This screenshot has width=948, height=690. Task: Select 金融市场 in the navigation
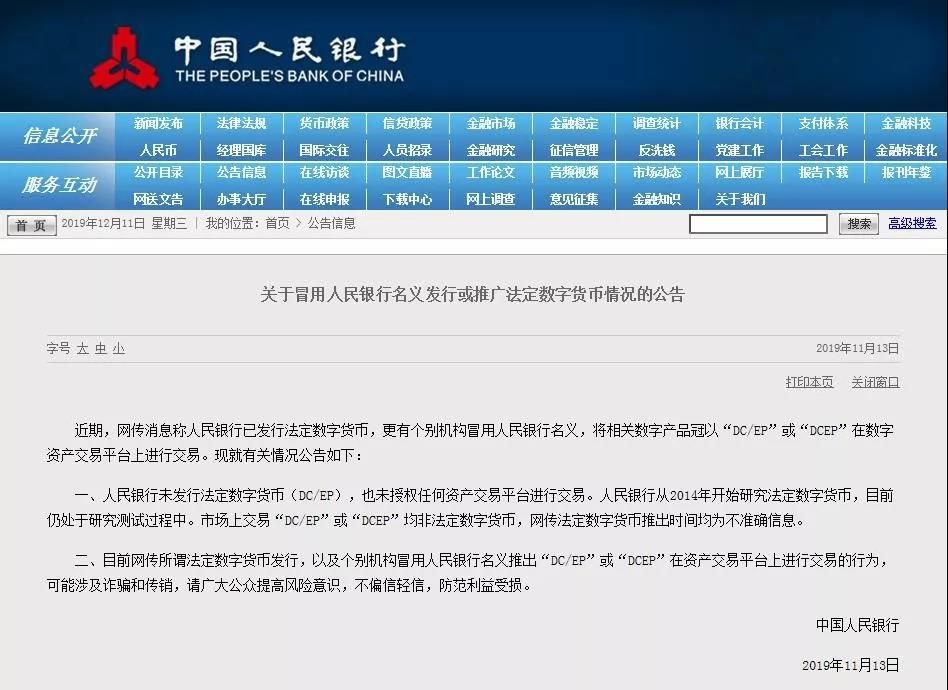pyautogui.click(x=491, y=123)
